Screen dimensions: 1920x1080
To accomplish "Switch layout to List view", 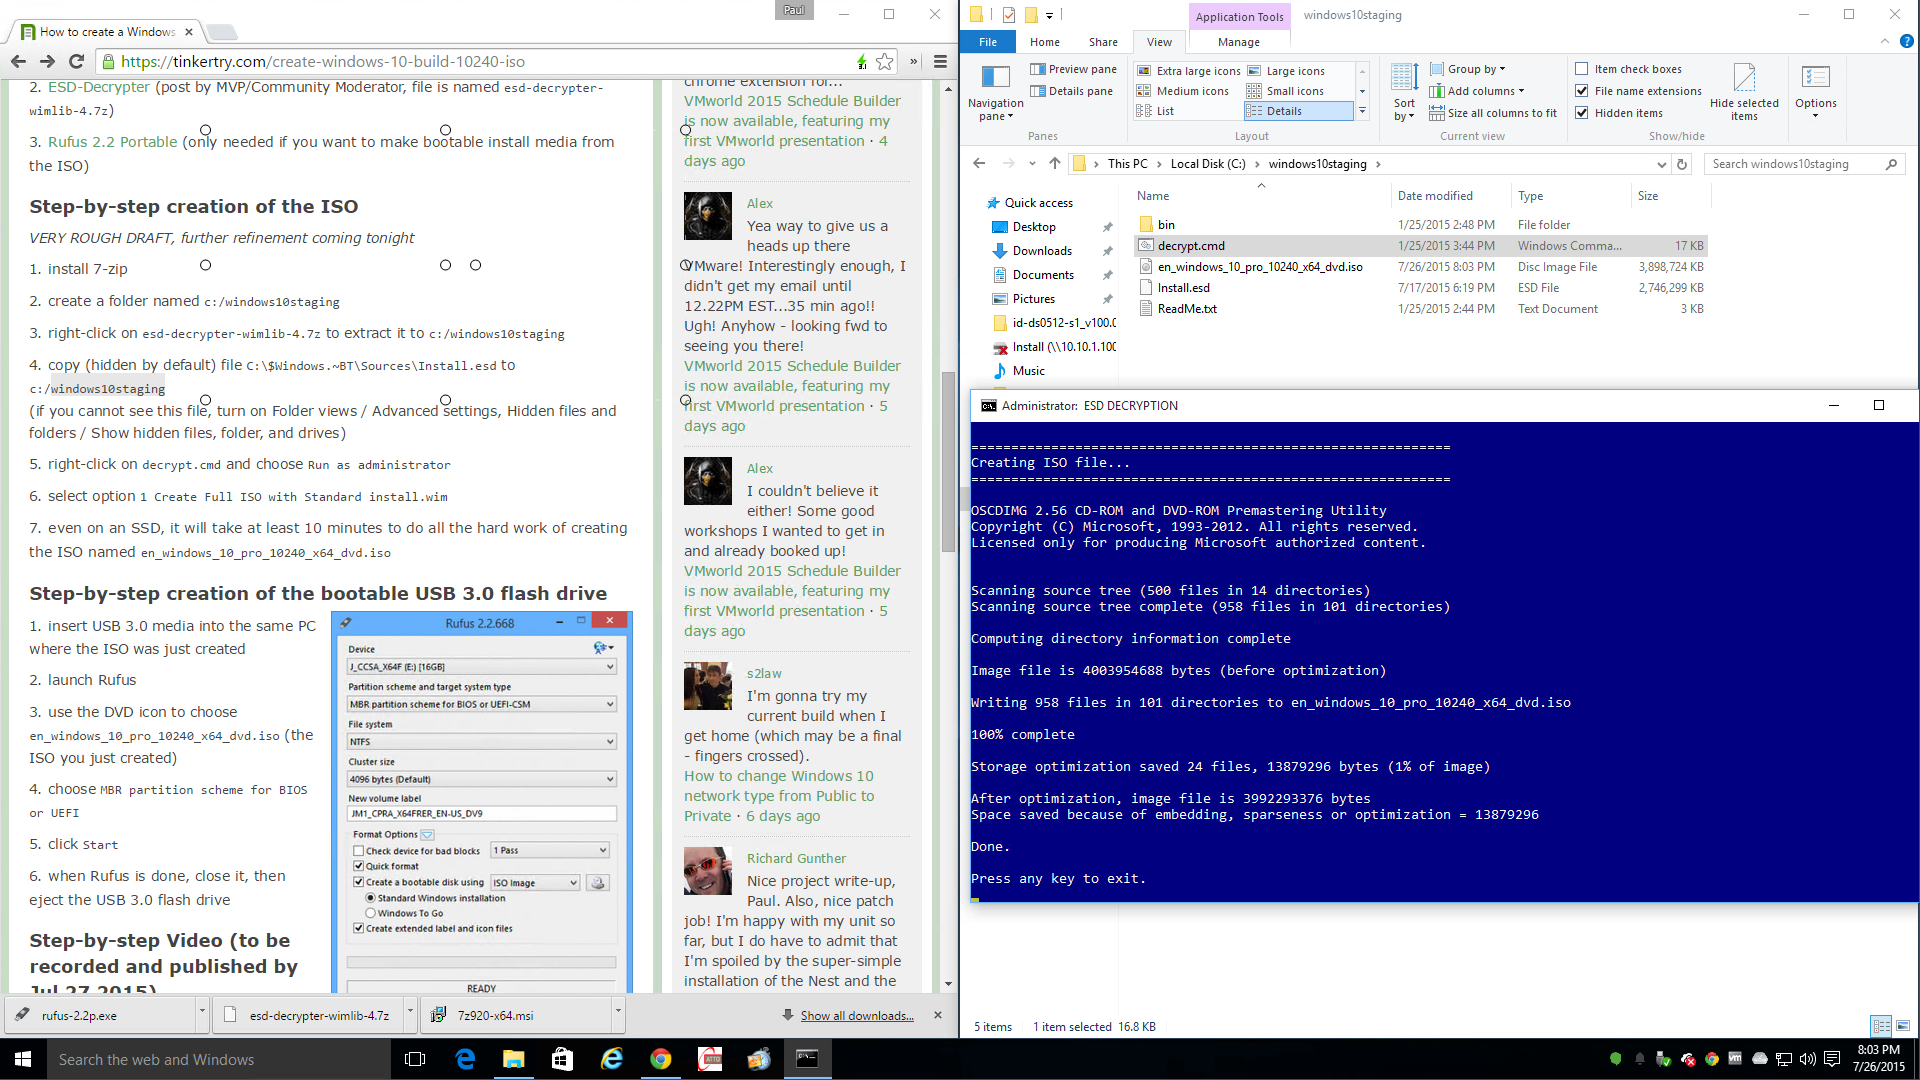I will [1156, 111].
